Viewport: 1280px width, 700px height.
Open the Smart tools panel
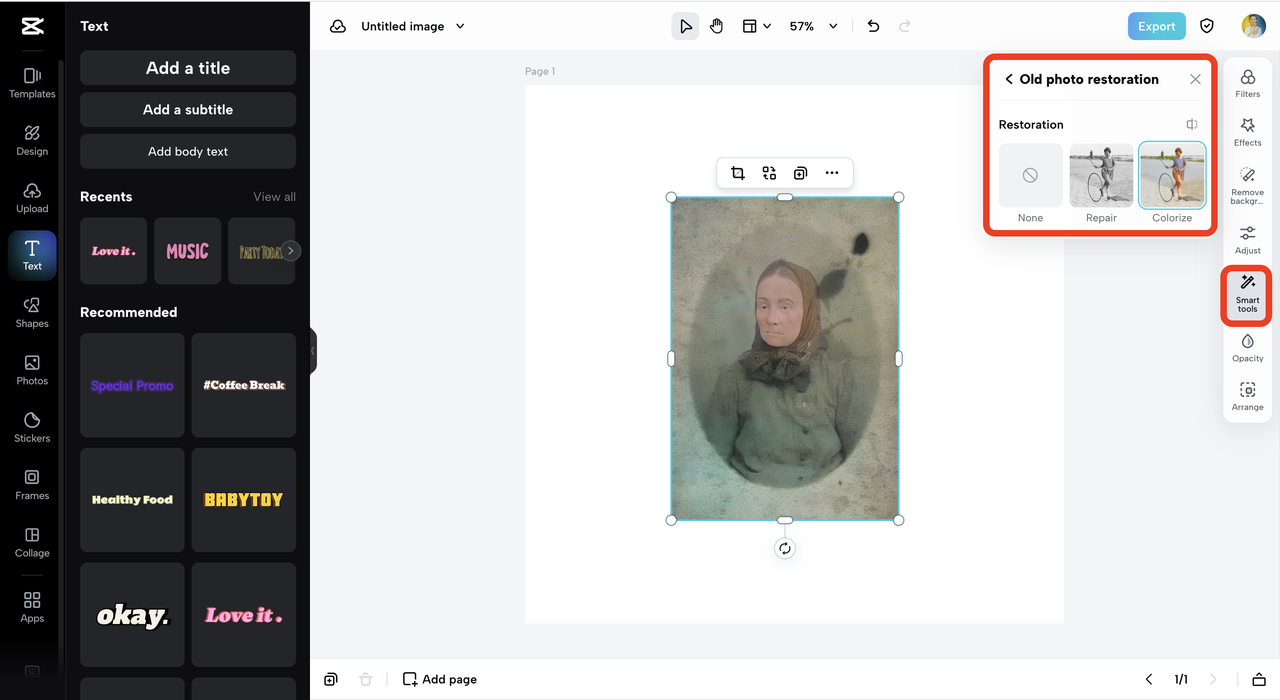1248,295
